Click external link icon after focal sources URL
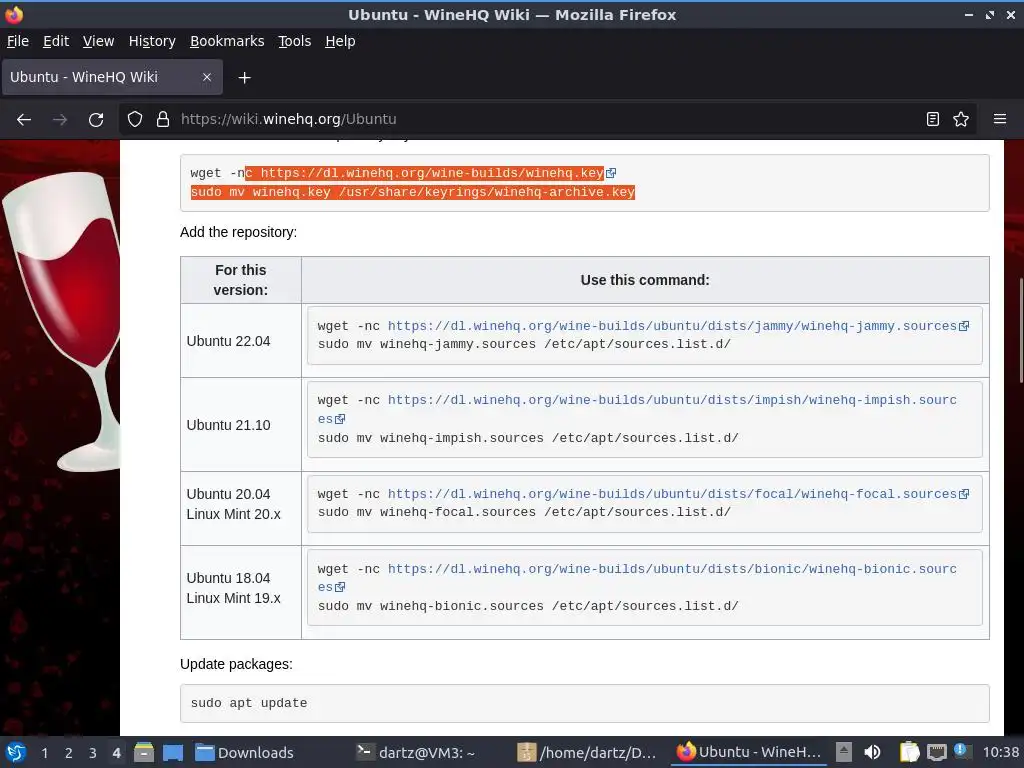The image size is (1024, 768). coord(964,494)
